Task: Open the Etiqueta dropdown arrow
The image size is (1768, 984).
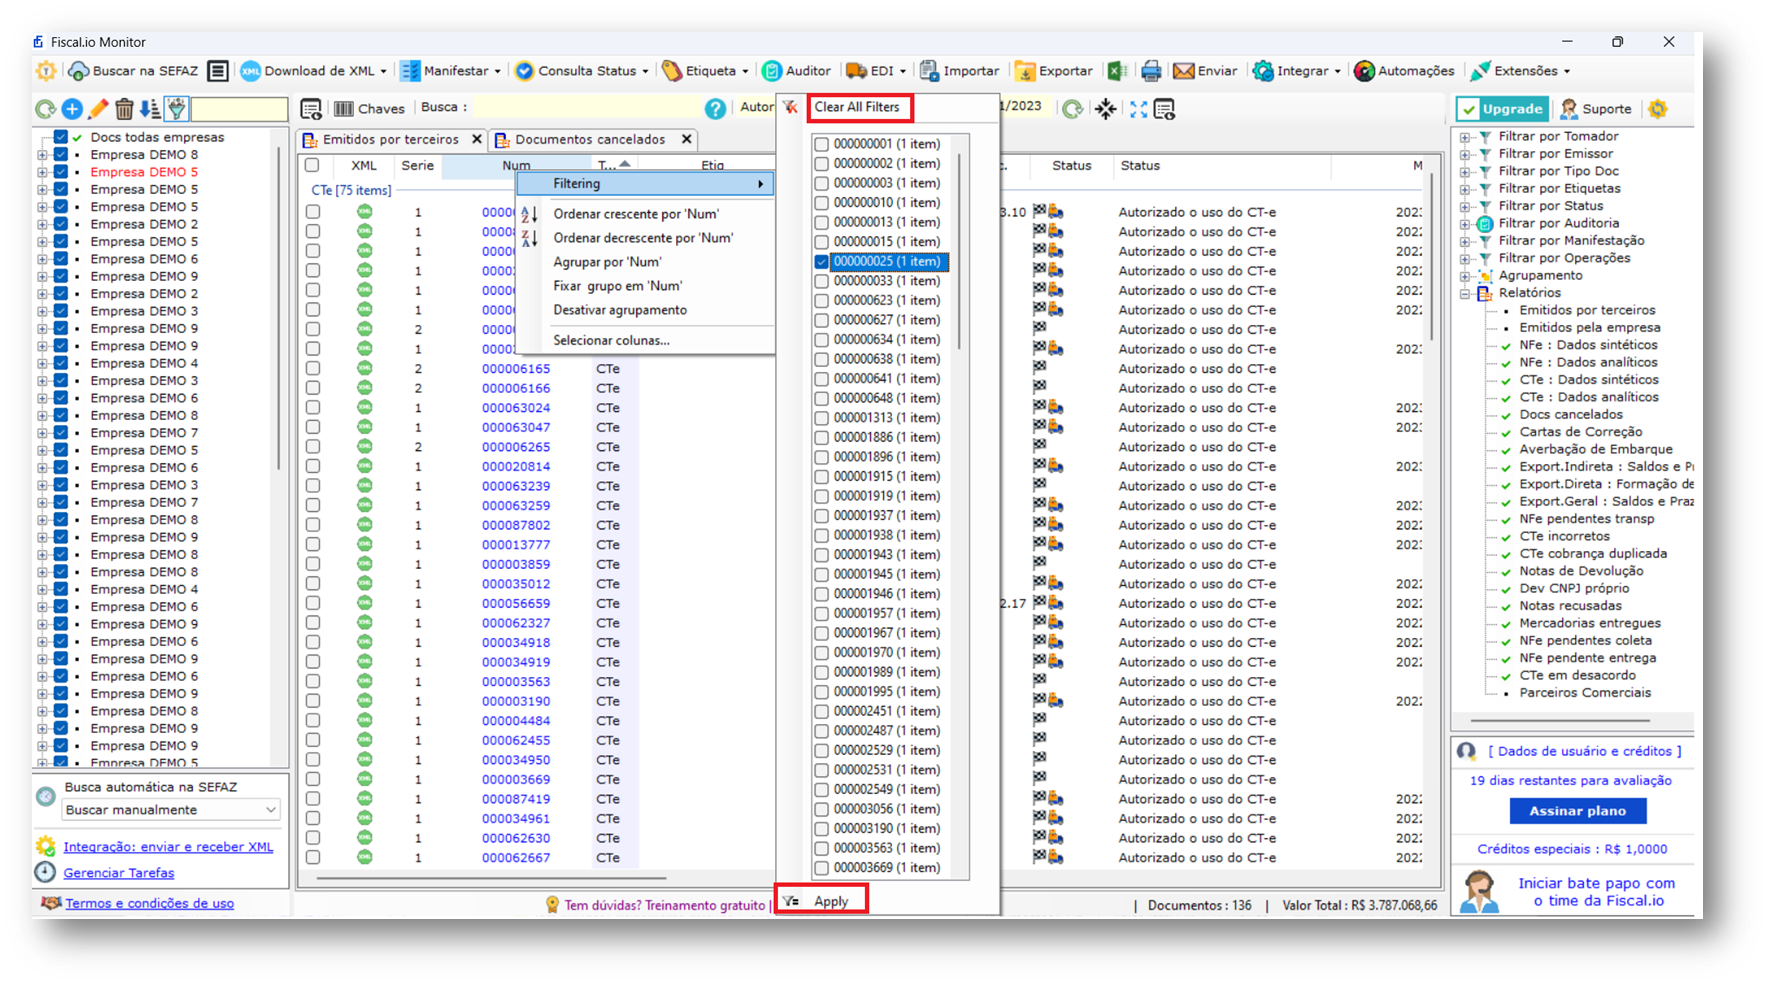Action: 745,72
